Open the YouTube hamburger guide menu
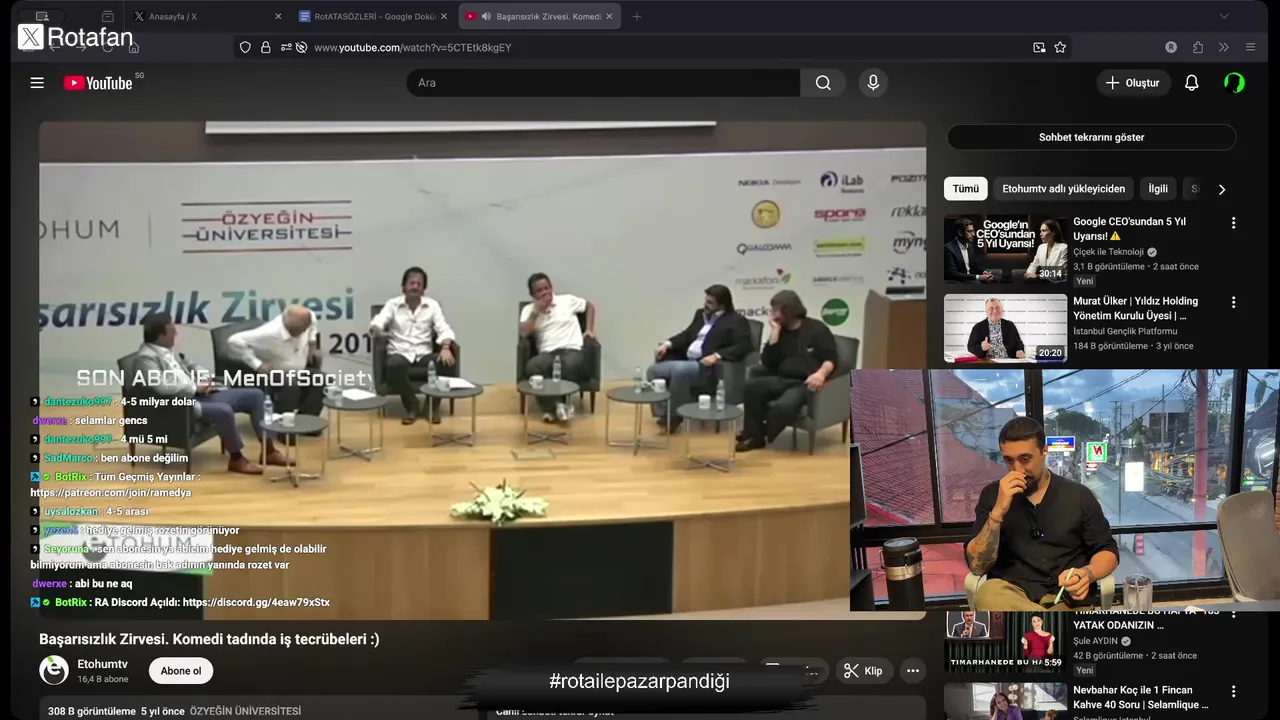This screenshot has height=720, width=1280. [37, 83]
